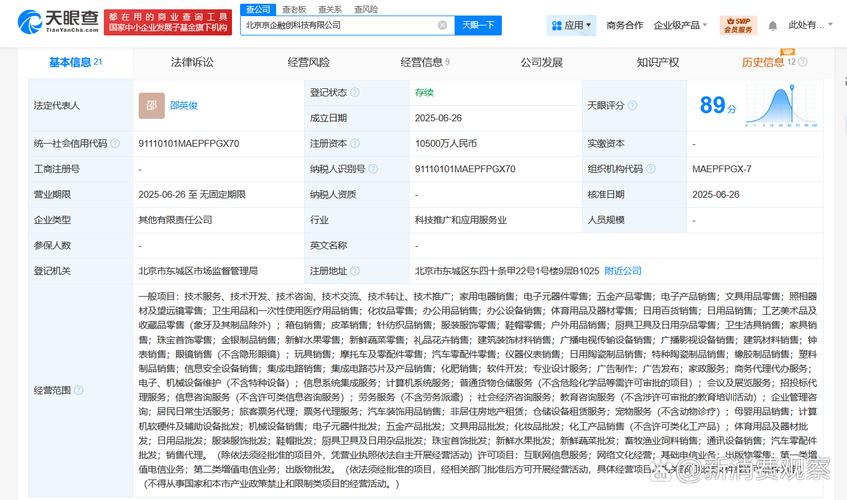Image resolution: width=847 pixels, height=500 pixels.
Task: Select establishment date 2025-06-26 beside 成立日期
Action: 438,118
